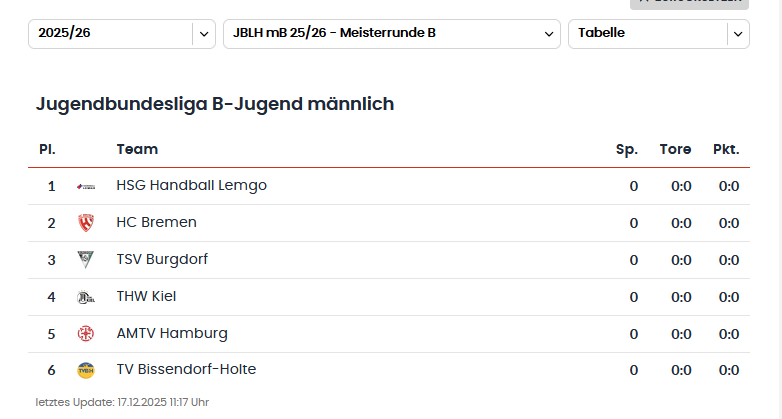782x419 pixels.
Task: Open HC Bremen team page
Action: 156,222
